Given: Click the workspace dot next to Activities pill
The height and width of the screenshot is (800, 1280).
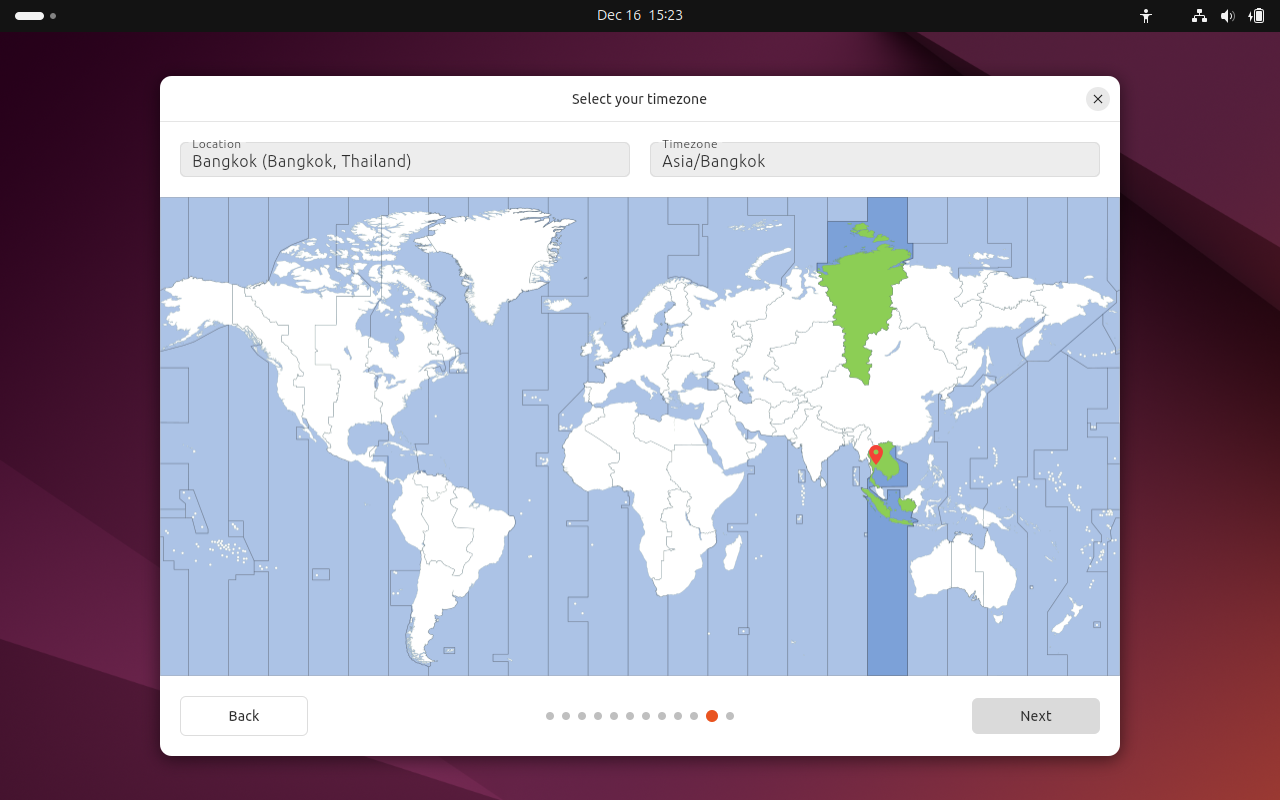Looking at the screenshot, I should (52, 16).
